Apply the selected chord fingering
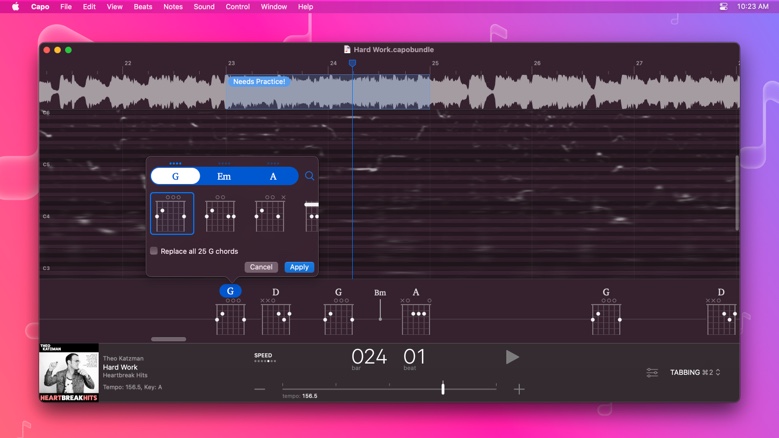Screen dimensions: 779x438 pyautogui.click(x=299, y=267)
